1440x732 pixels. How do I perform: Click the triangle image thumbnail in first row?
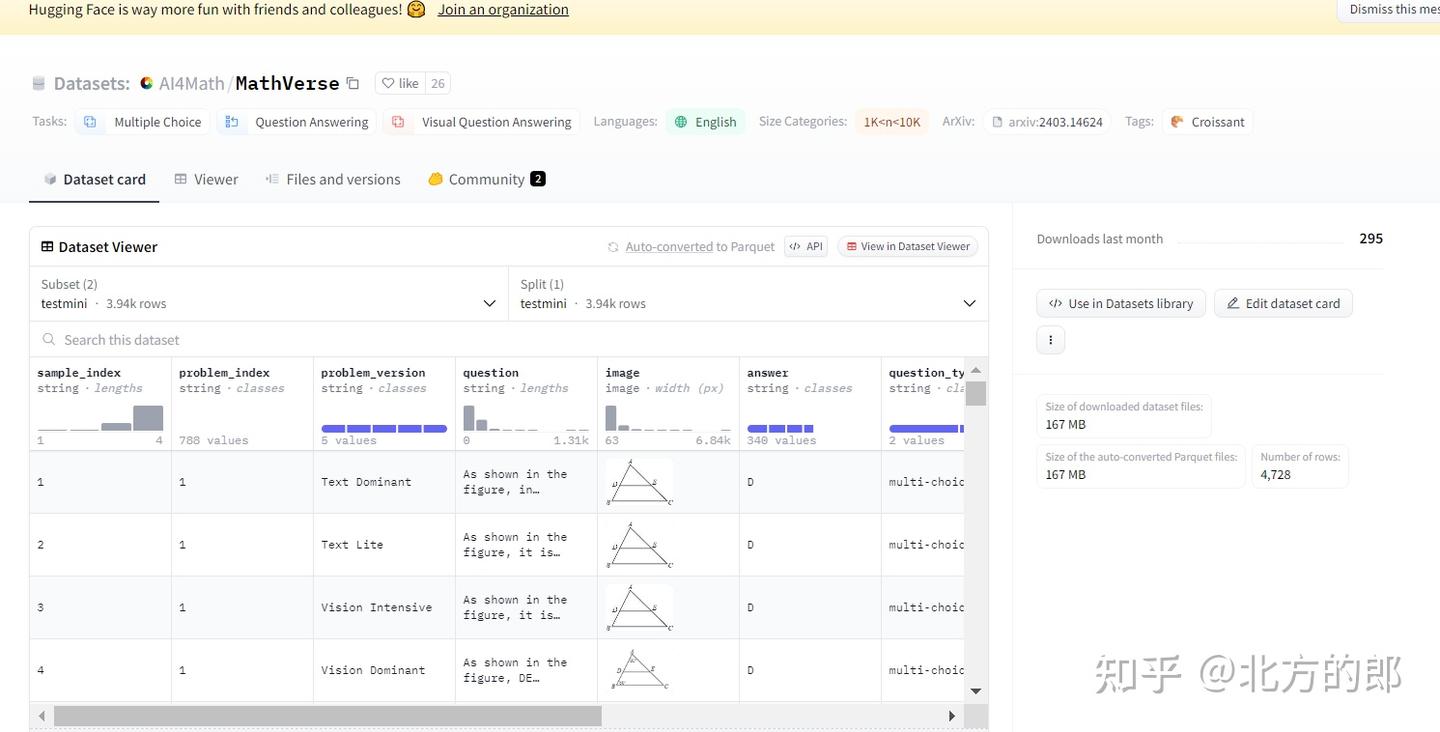point(640,482)
